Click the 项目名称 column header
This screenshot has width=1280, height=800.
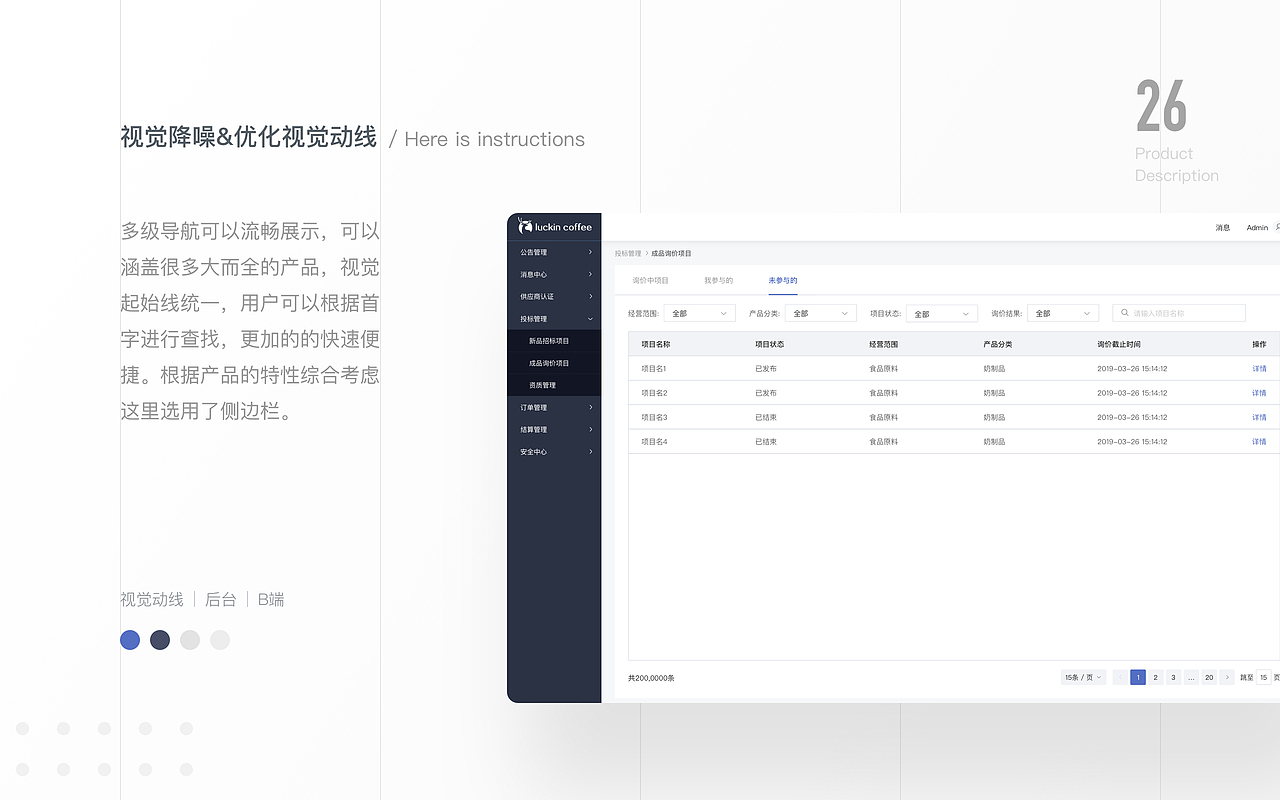(655, 344)
